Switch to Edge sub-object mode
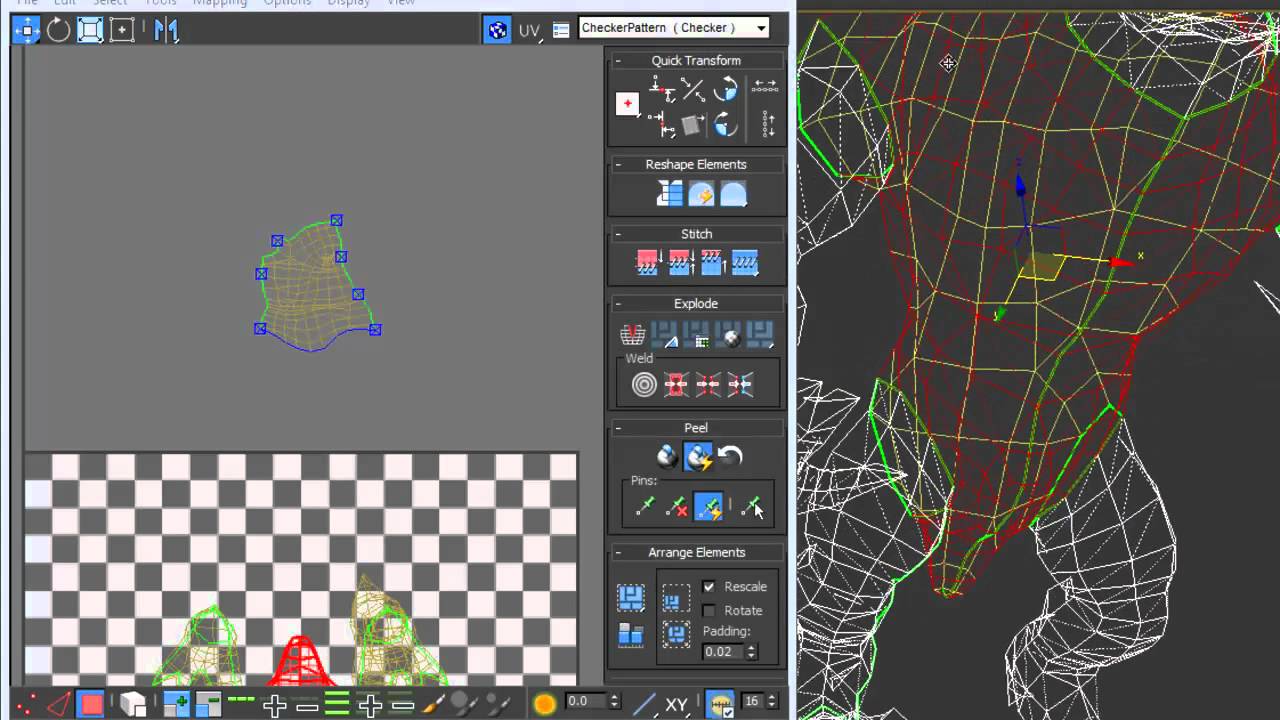This screenshot has width=1280, height=720. 59,705
